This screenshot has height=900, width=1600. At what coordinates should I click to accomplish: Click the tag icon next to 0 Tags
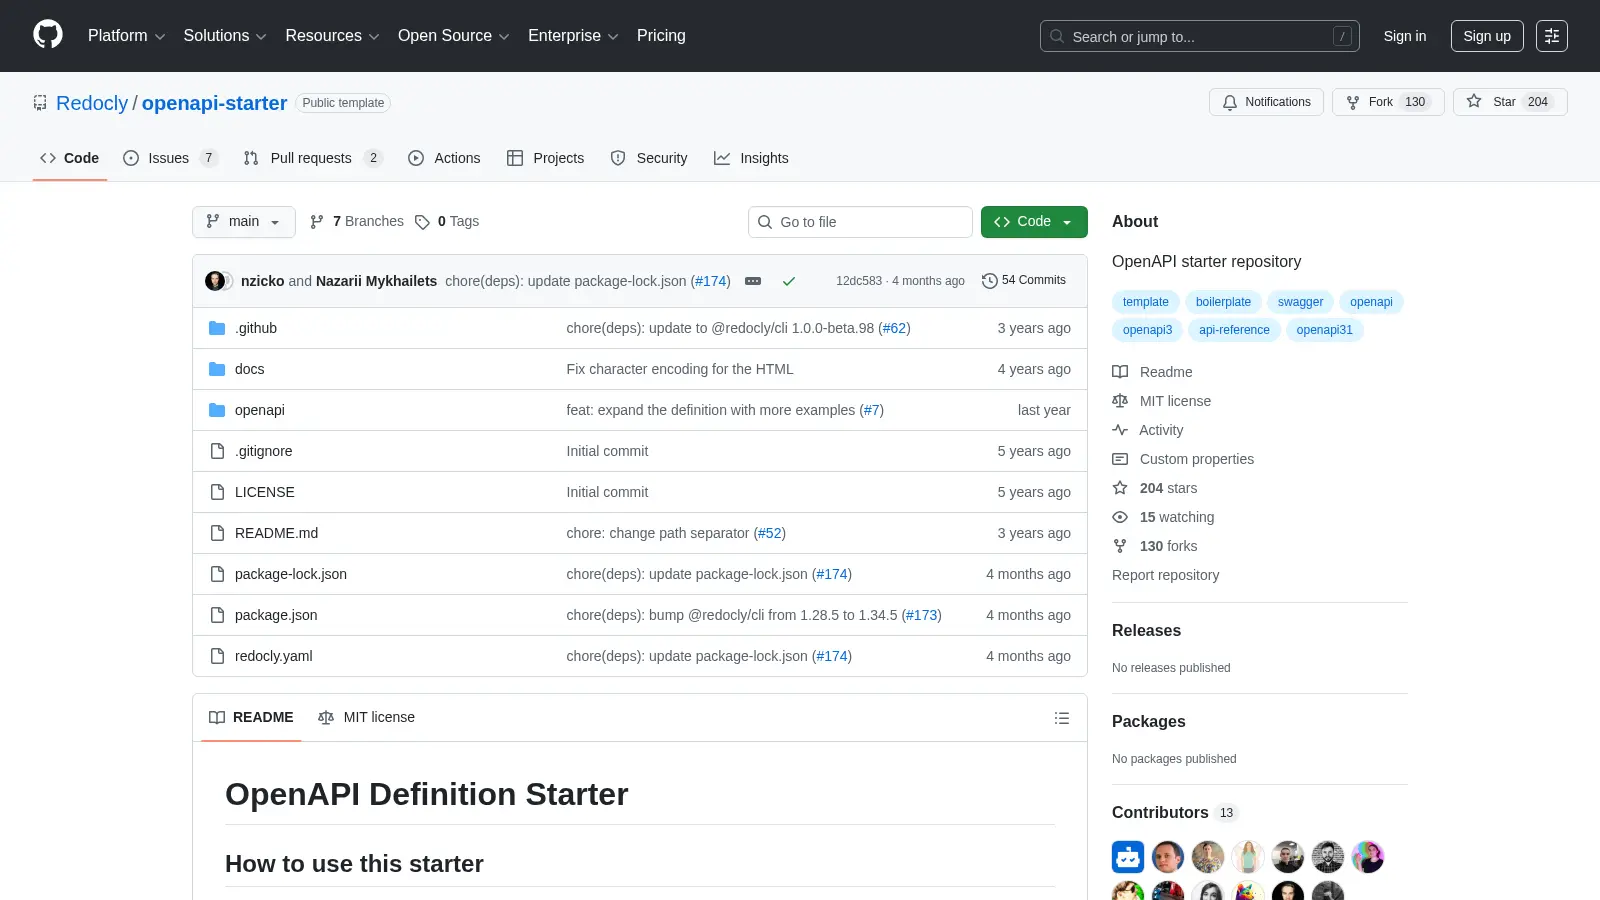(422, 222)
